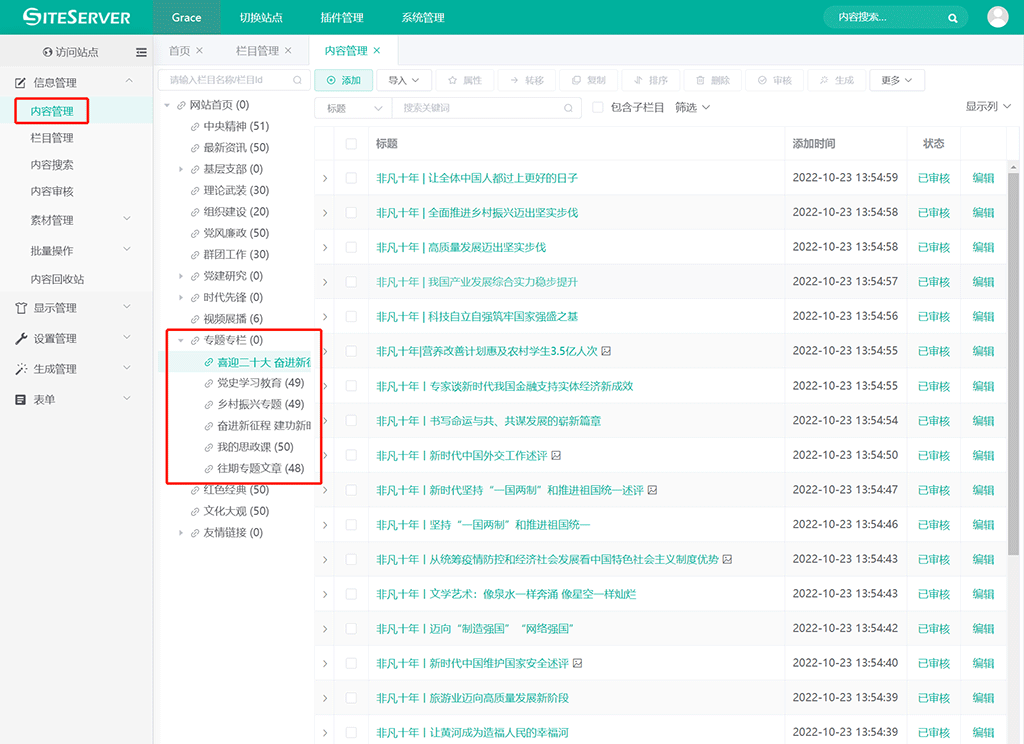Open the 显示列 column dropdown
Viewport: 1024px width, 744px height.
click(988, 107)
